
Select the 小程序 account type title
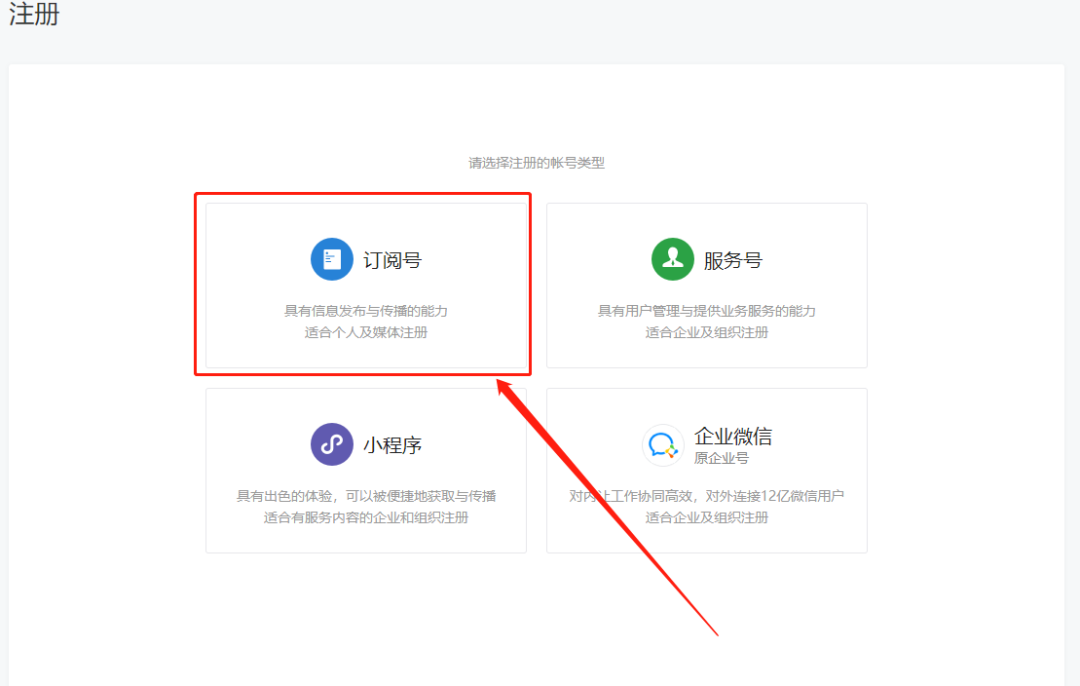coord(393,445)
